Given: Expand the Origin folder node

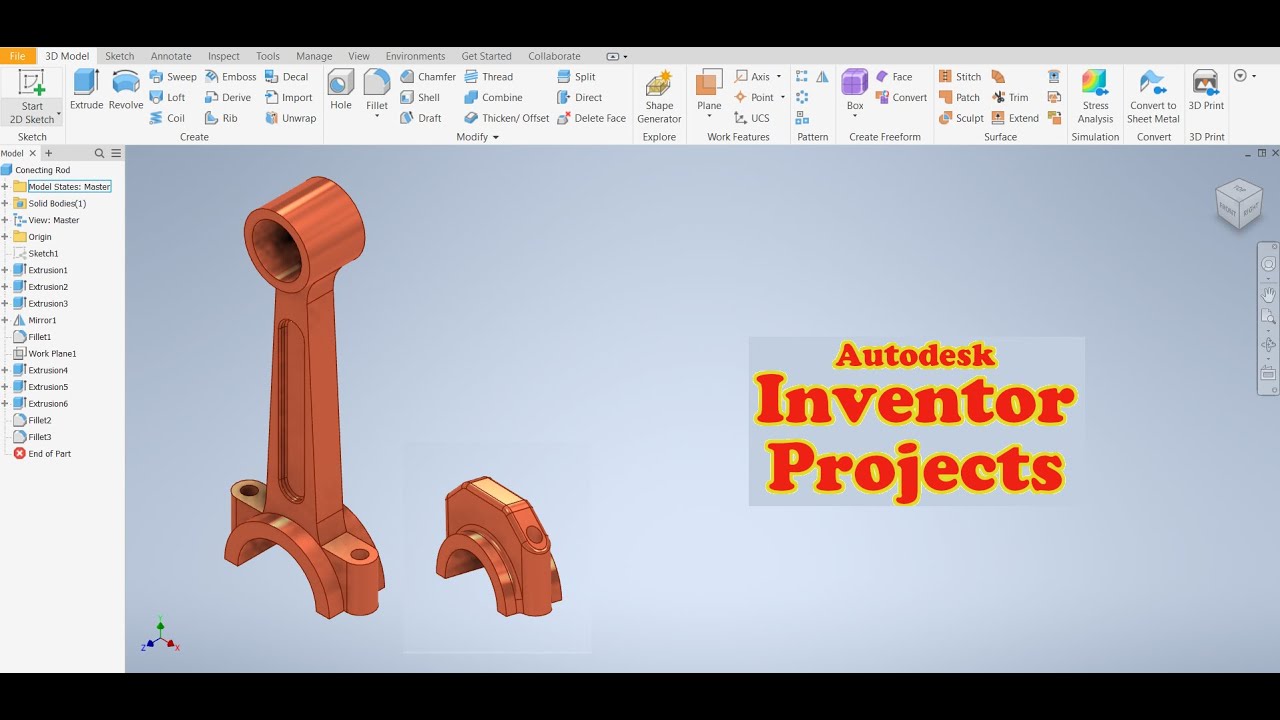Looking at the screenshot, I should [5, 237].
